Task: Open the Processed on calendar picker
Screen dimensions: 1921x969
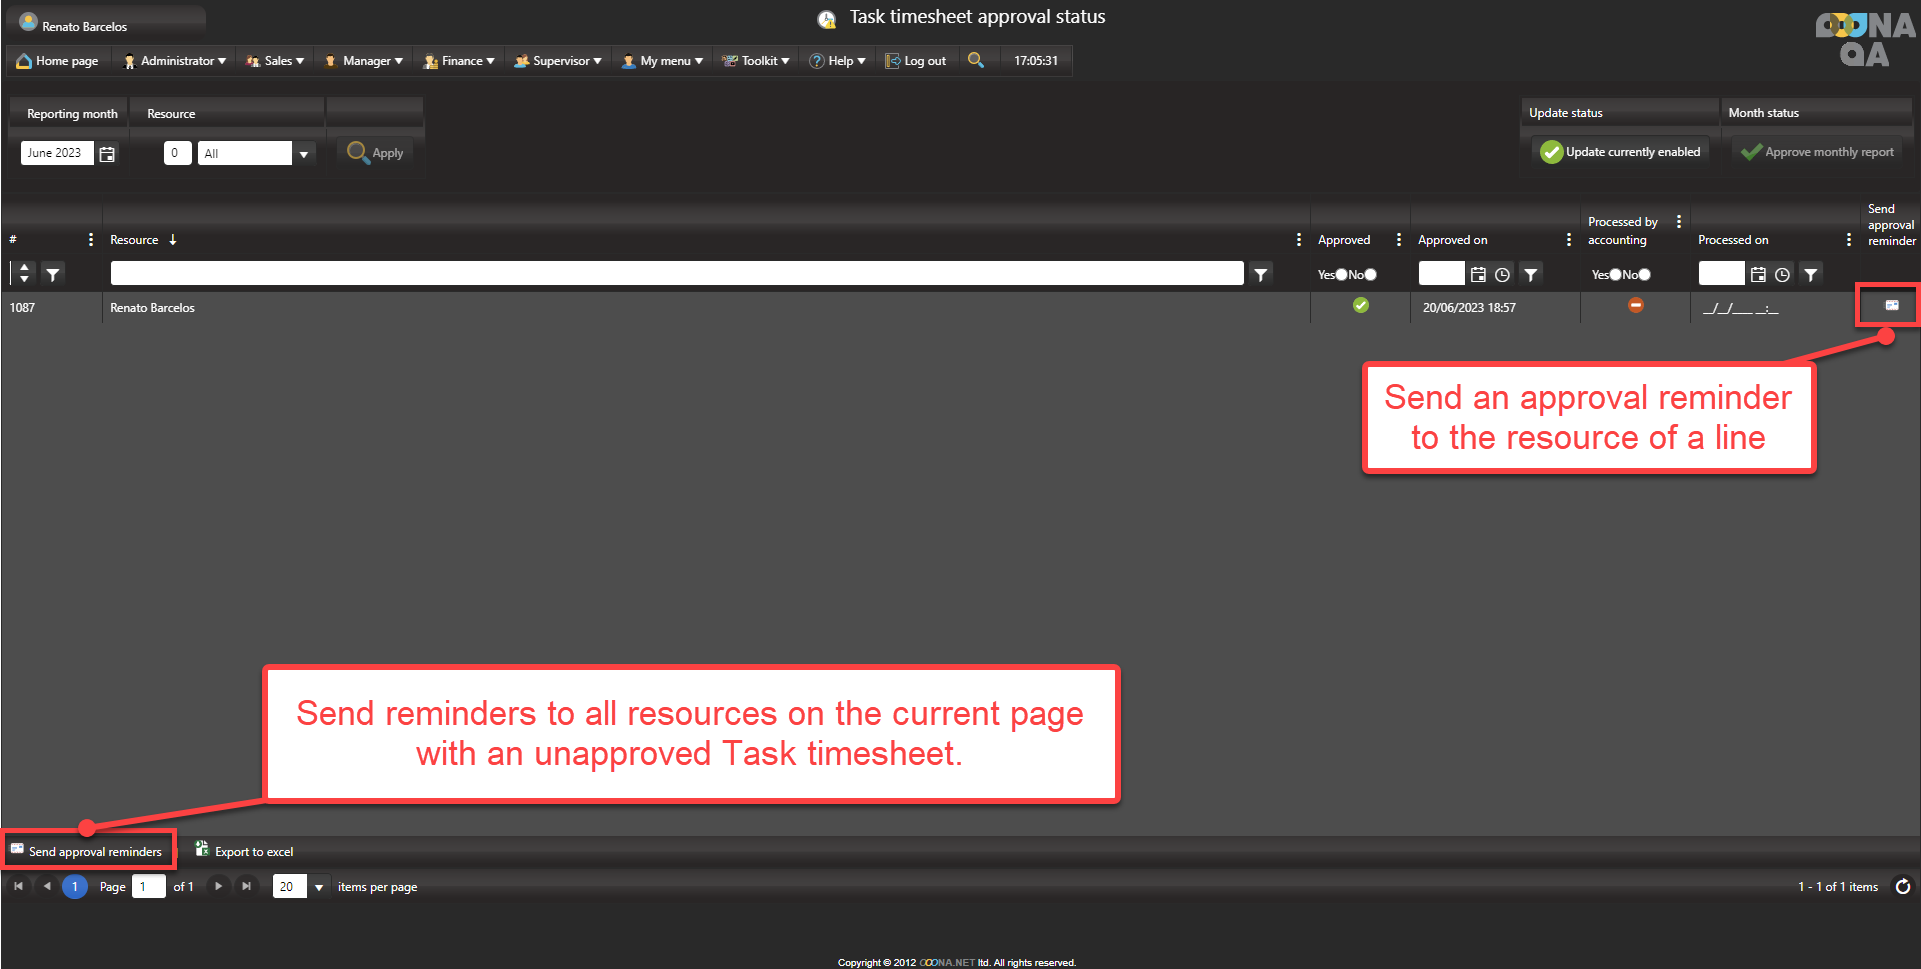Action: tap(1758, 274)
